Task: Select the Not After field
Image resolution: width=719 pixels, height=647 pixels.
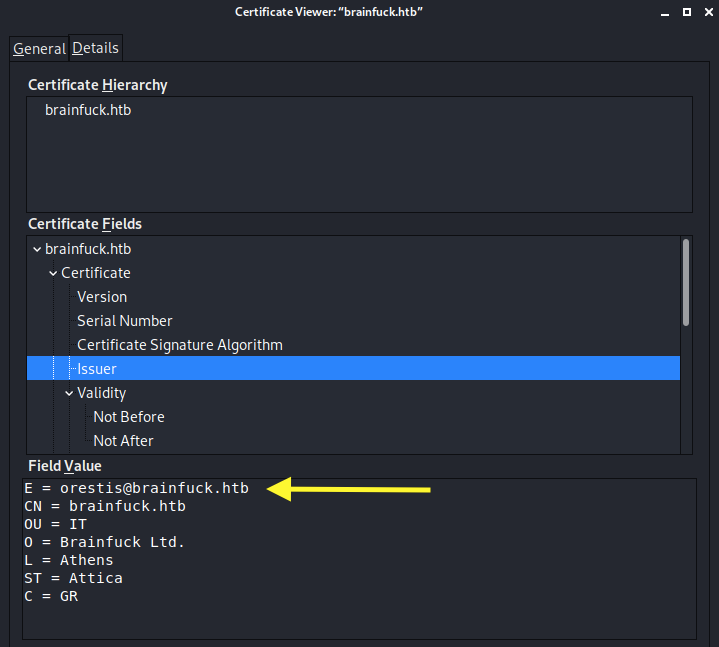Action: 123,441
